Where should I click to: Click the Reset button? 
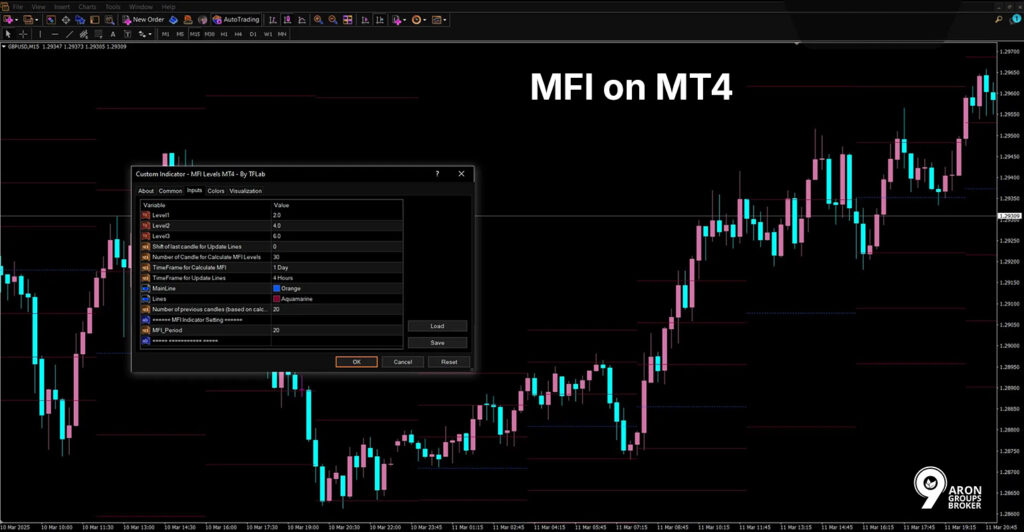[449, 362]
